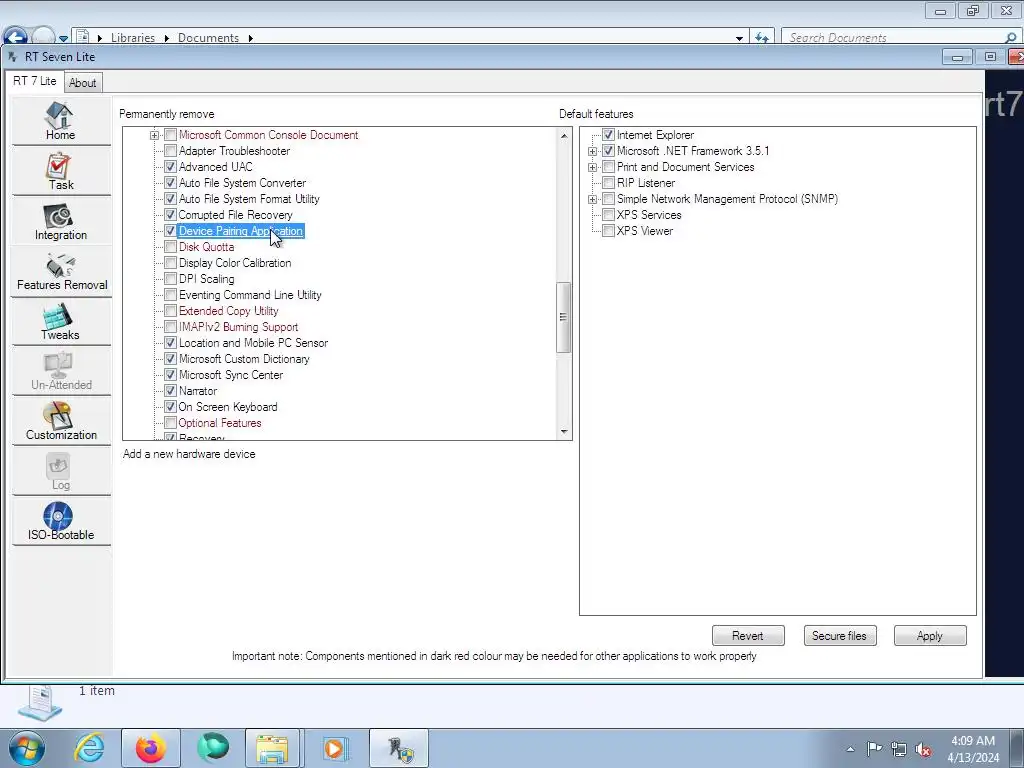Select the RT 7 Lite tab
Viewport: 1024px width, 768px height.
coord(35,81)
